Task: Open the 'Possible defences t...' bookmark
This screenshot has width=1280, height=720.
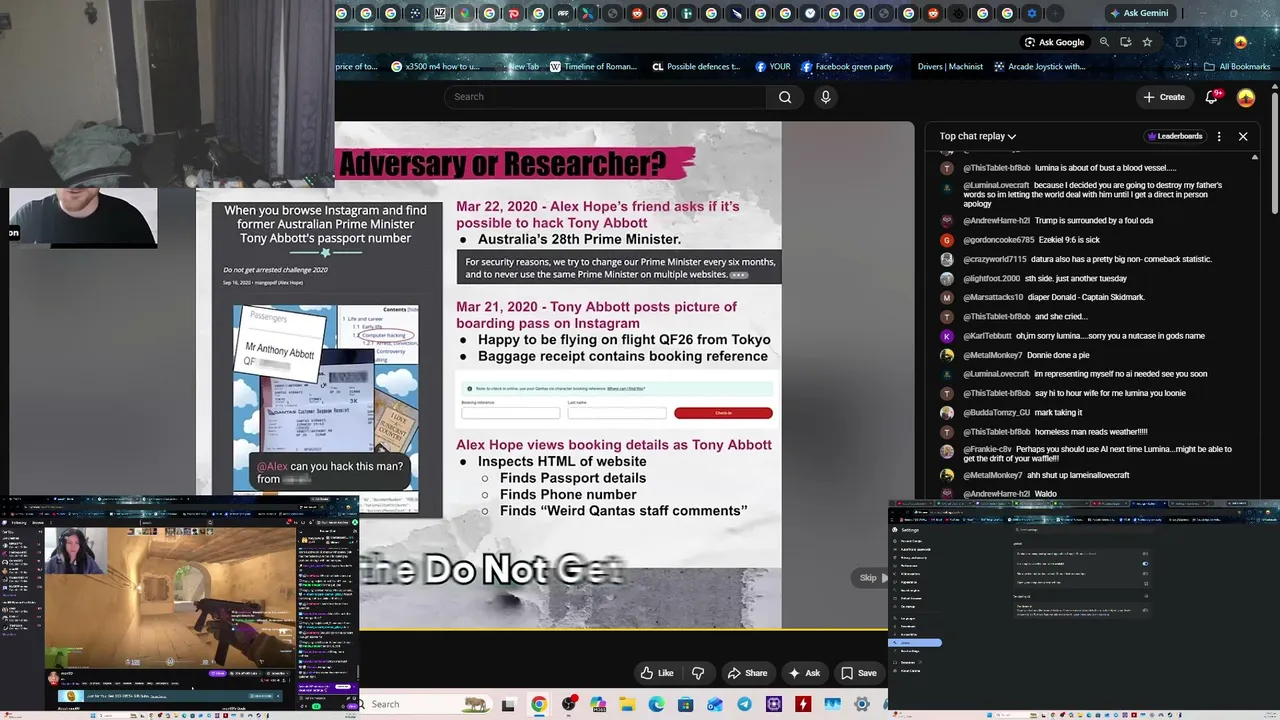Action: (x=696, y=67)
